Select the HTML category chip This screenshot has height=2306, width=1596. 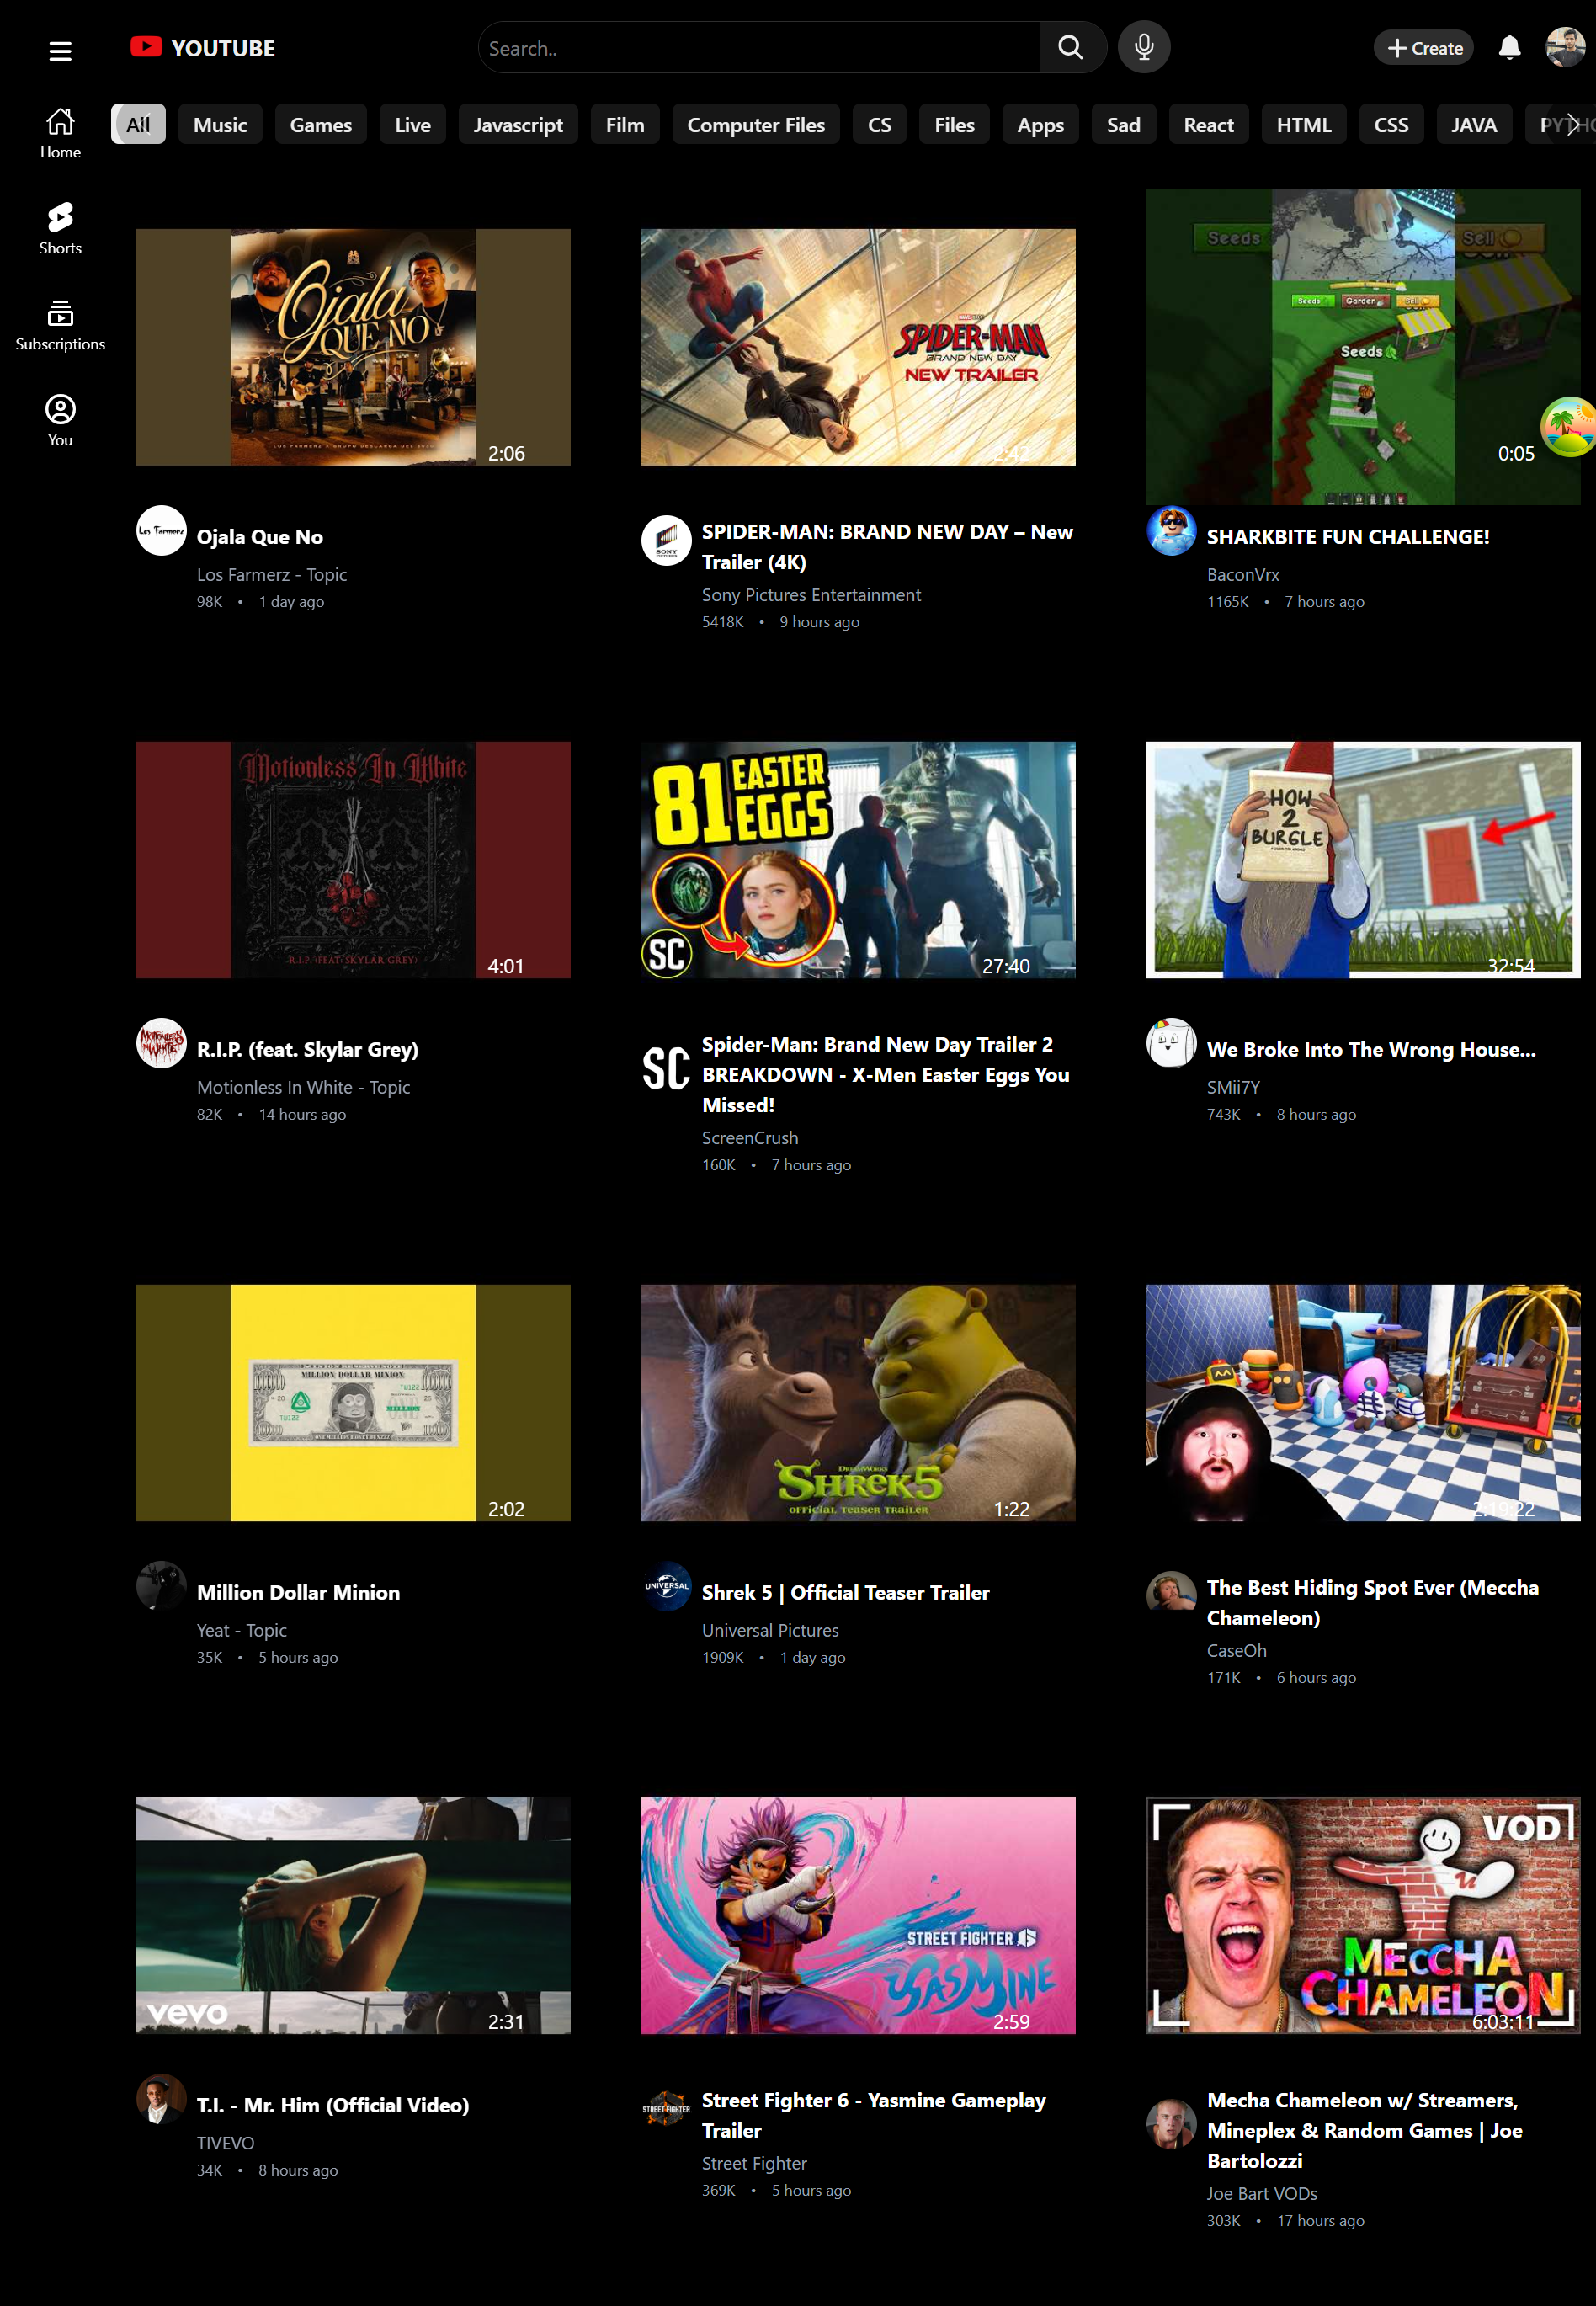coord(1303,125)
